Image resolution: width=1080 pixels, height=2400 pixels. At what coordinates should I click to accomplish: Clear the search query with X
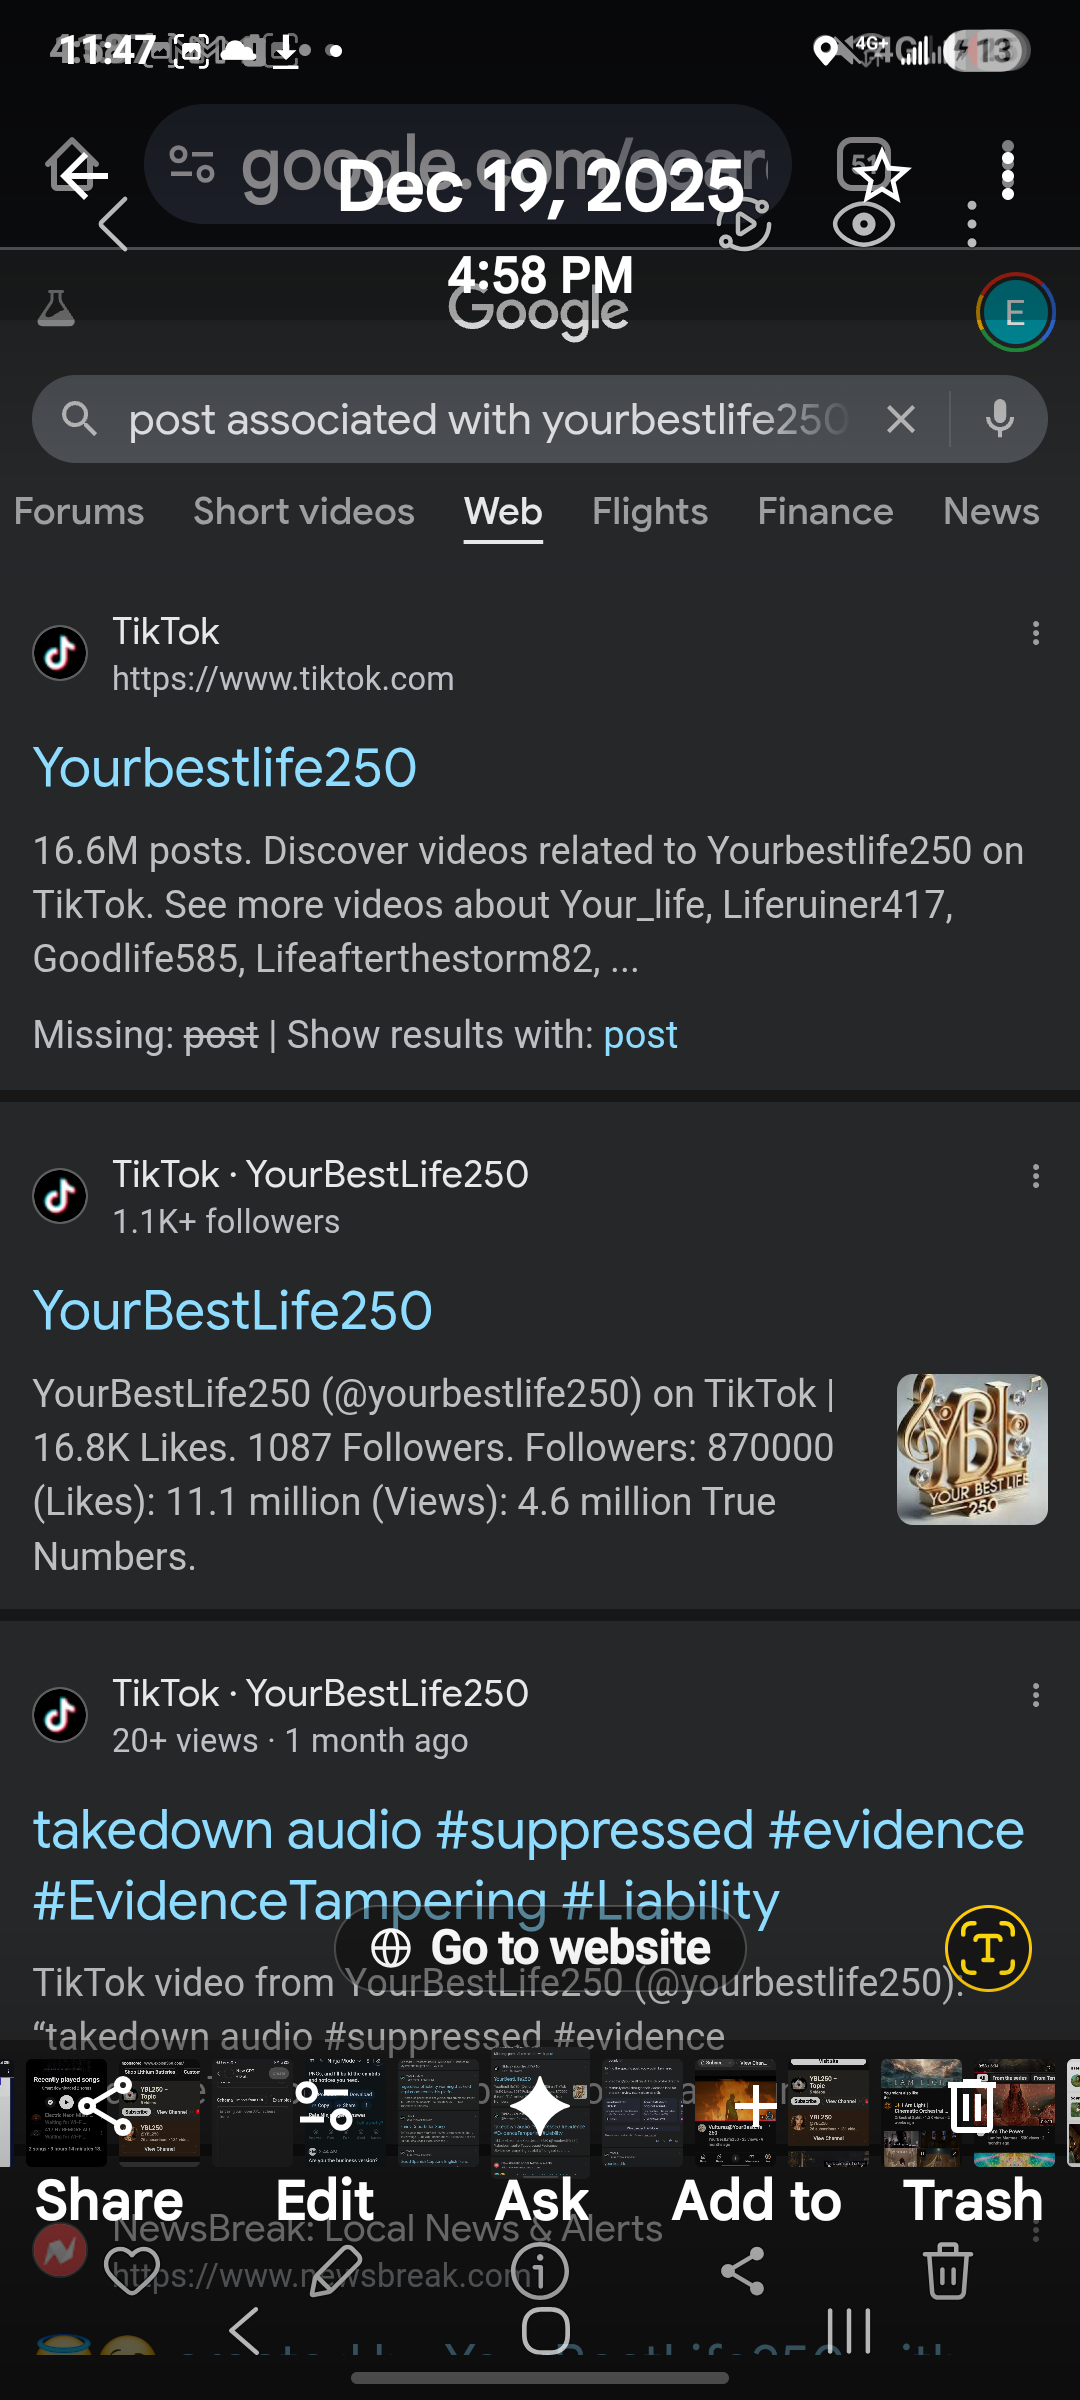tap(901, 419)
